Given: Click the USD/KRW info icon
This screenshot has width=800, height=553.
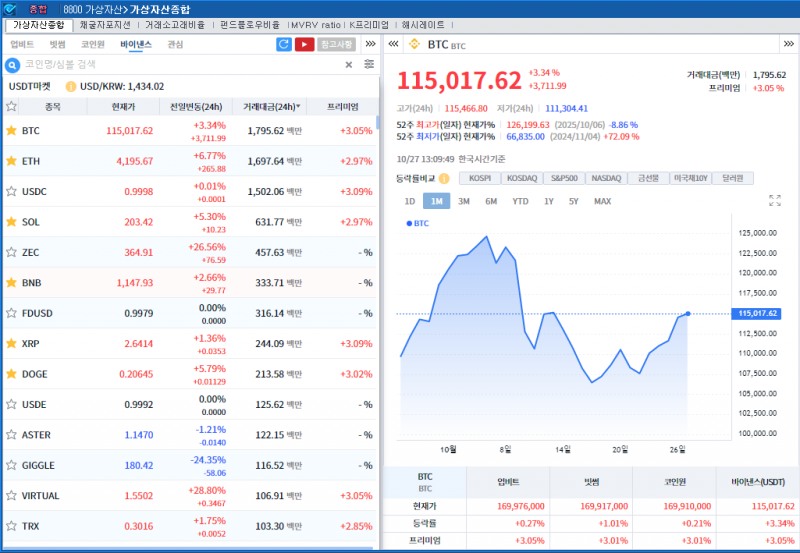Looking at the screenshot, I should (70, 86).
